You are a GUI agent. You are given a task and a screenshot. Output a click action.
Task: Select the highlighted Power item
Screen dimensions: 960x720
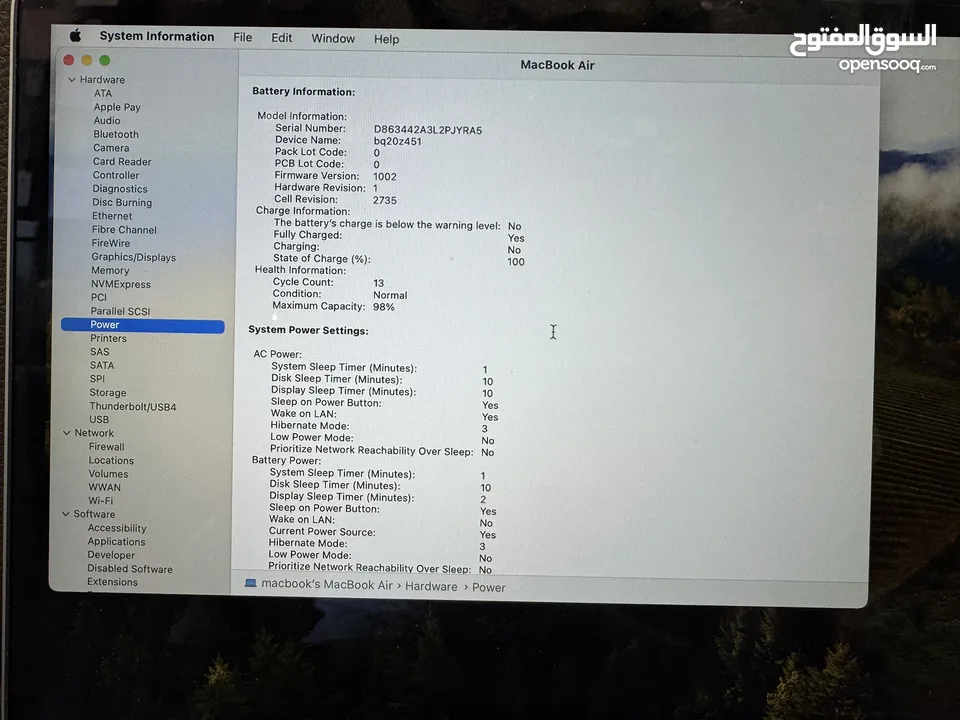(143, 325)
